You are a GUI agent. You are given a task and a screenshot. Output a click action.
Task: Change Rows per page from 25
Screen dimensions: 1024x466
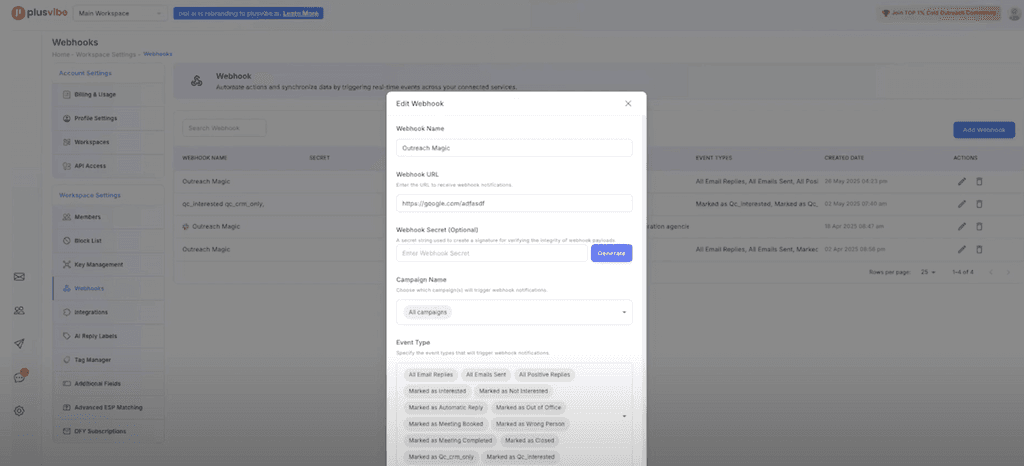click(x=928, y=272)
